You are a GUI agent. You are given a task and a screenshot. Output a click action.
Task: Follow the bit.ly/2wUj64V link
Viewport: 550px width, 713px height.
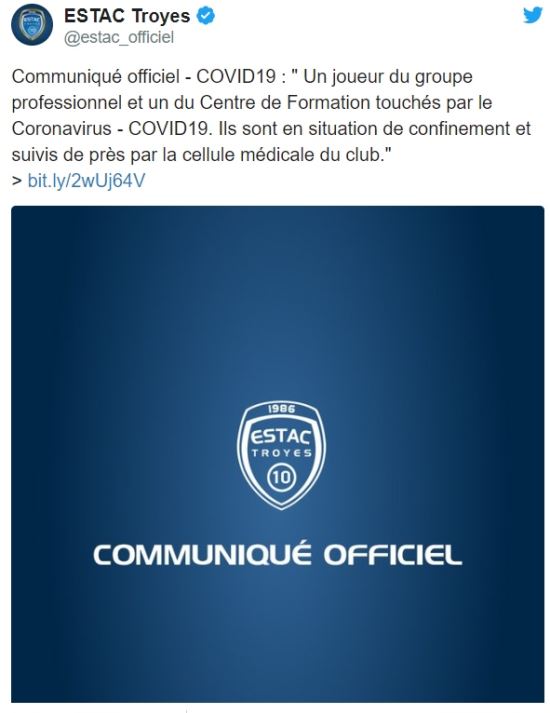86,181
